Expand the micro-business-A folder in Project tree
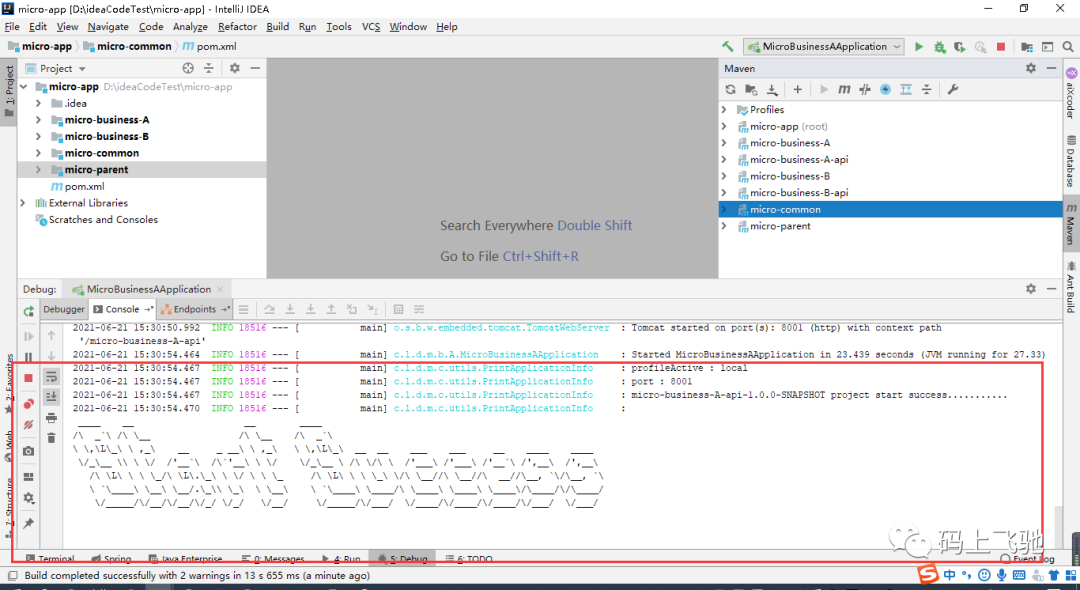Image resolution: width=1080 pixels, height=590 pixels. (x=39, y=120)
